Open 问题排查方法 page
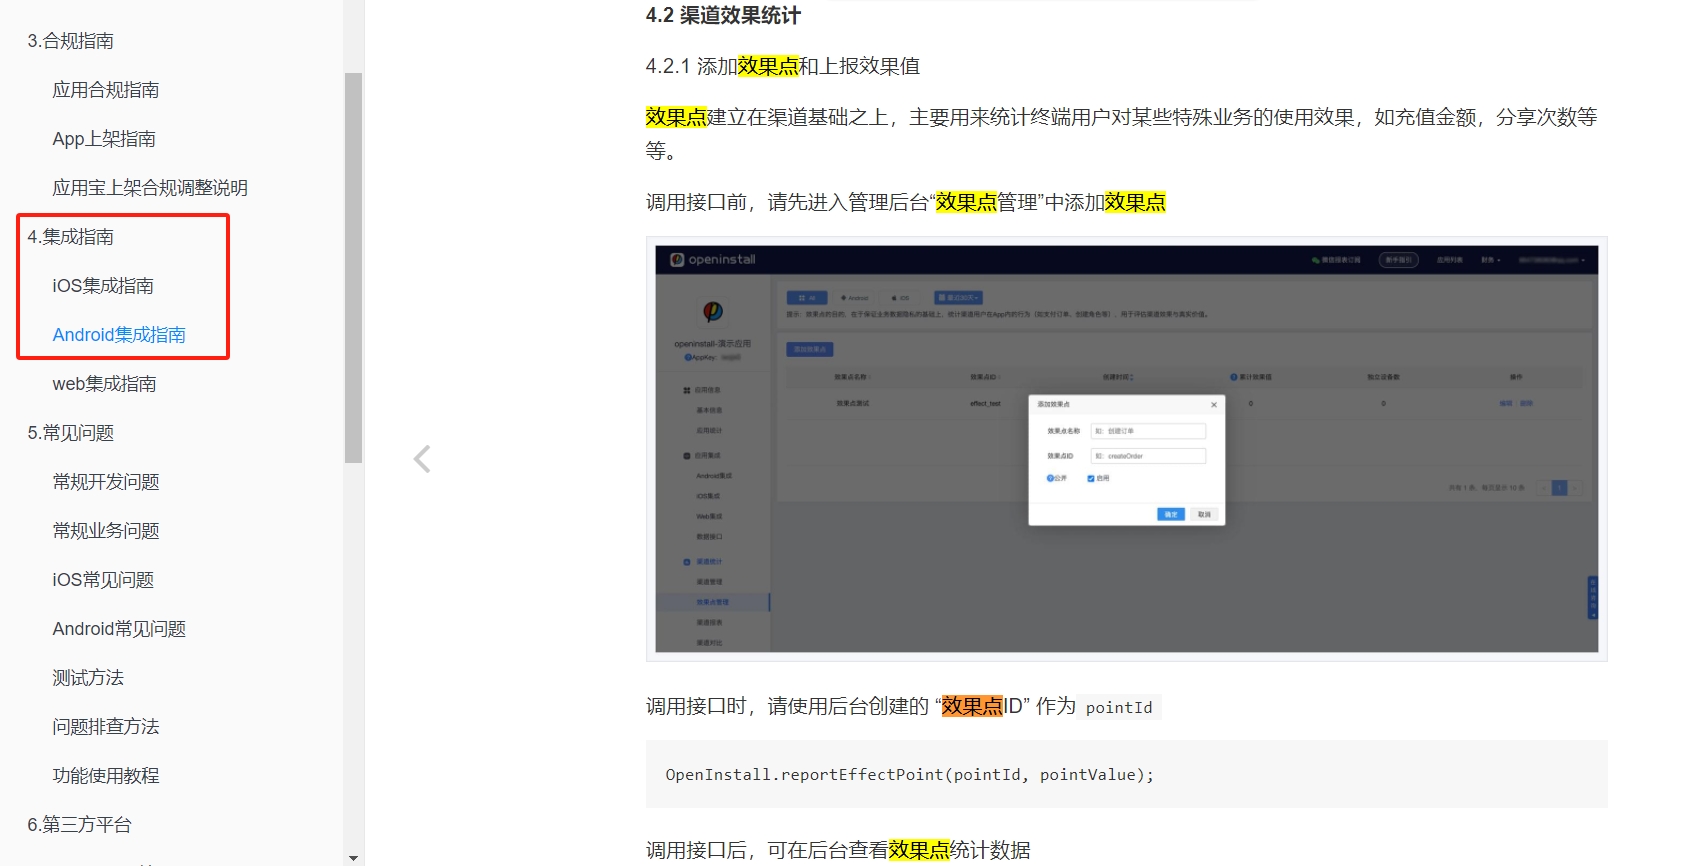Image resolution: width=1684 pixels, height=866 pixels. point(106,727)
